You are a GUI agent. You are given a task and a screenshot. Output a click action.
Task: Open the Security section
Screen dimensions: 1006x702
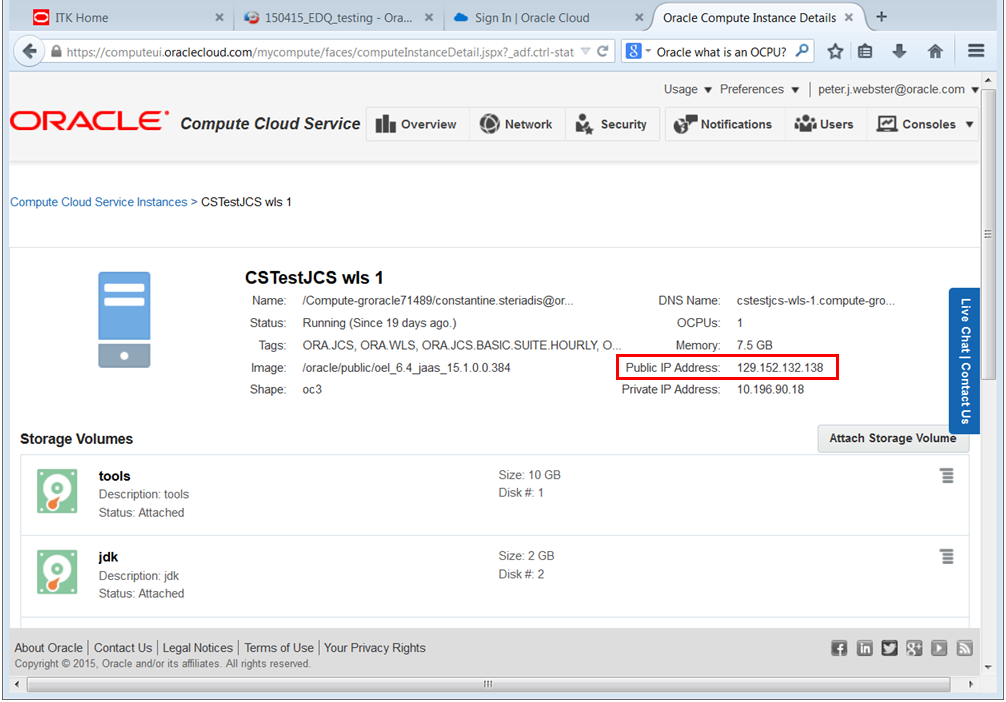(612, 123)
